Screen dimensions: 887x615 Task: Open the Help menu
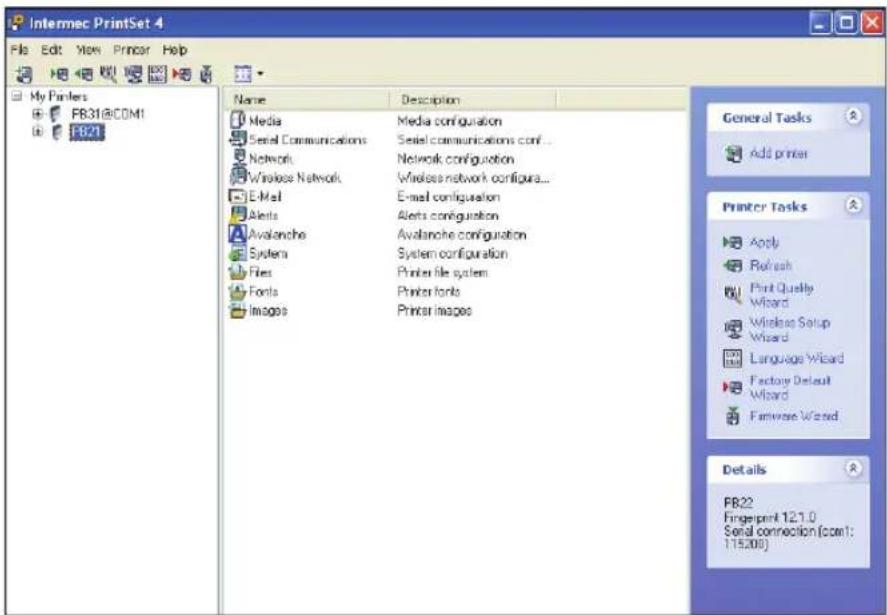click(175, 50)
